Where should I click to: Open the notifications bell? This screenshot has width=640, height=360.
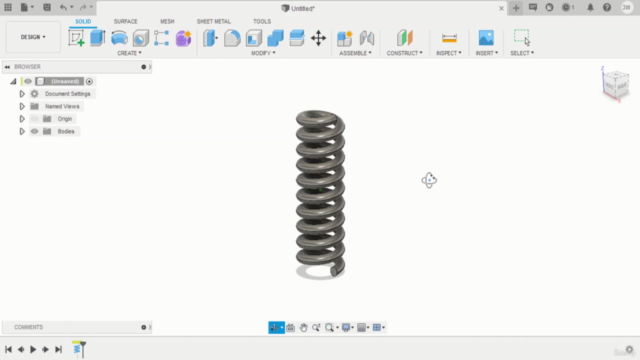(x=590, y=7)
